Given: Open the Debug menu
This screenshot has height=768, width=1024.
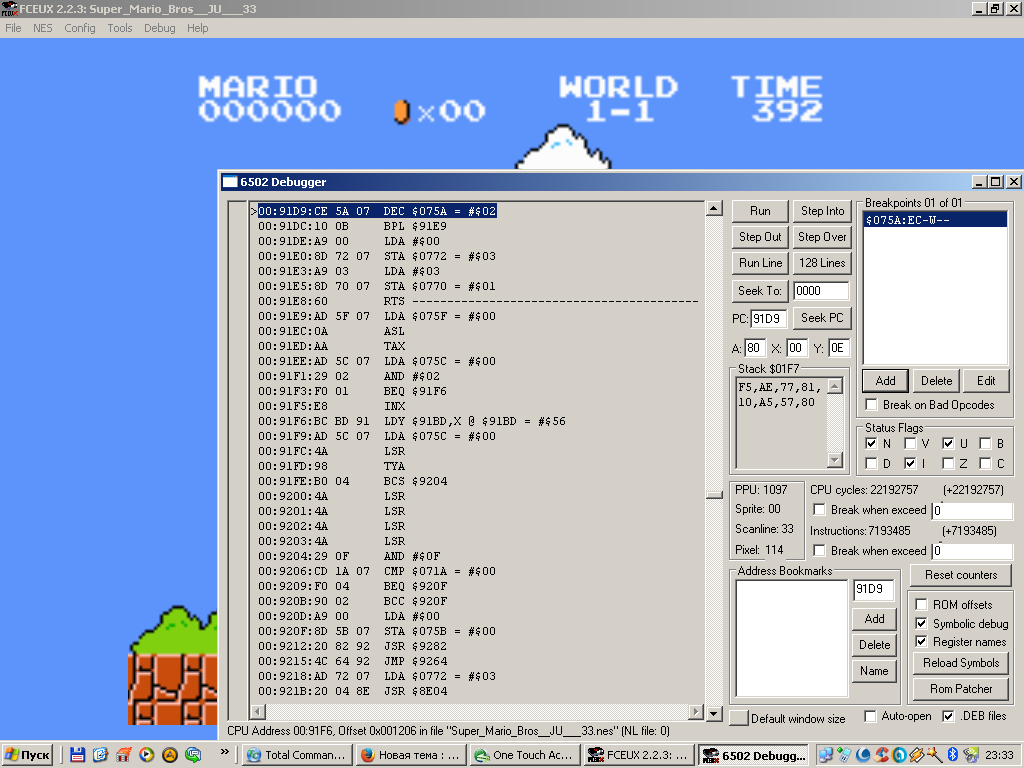Looking at the screenshot, I should coord(159,28).
